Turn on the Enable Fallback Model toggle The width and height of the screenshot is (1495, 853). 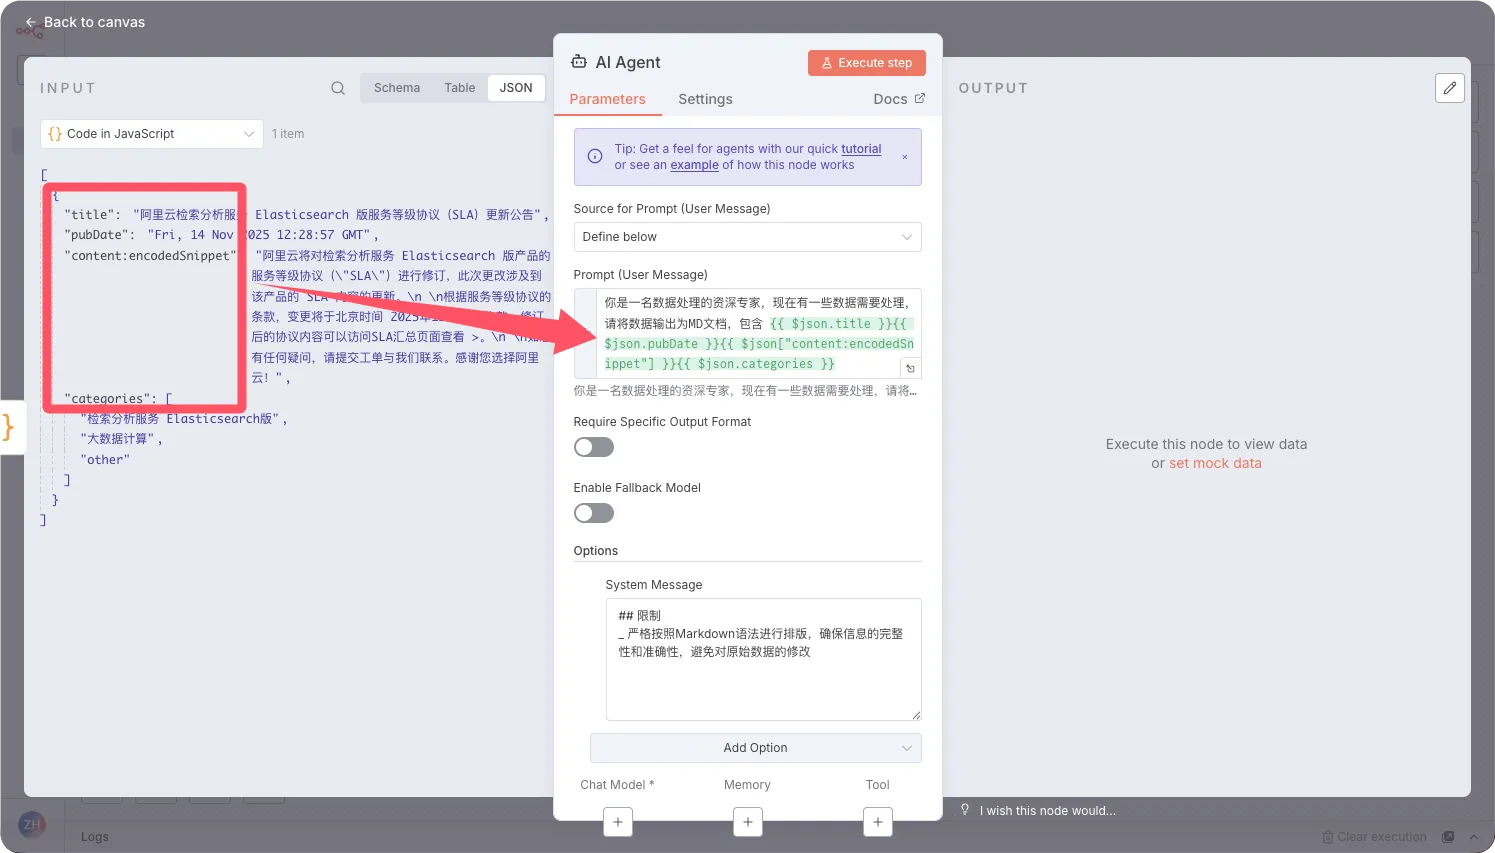(594, 513)
